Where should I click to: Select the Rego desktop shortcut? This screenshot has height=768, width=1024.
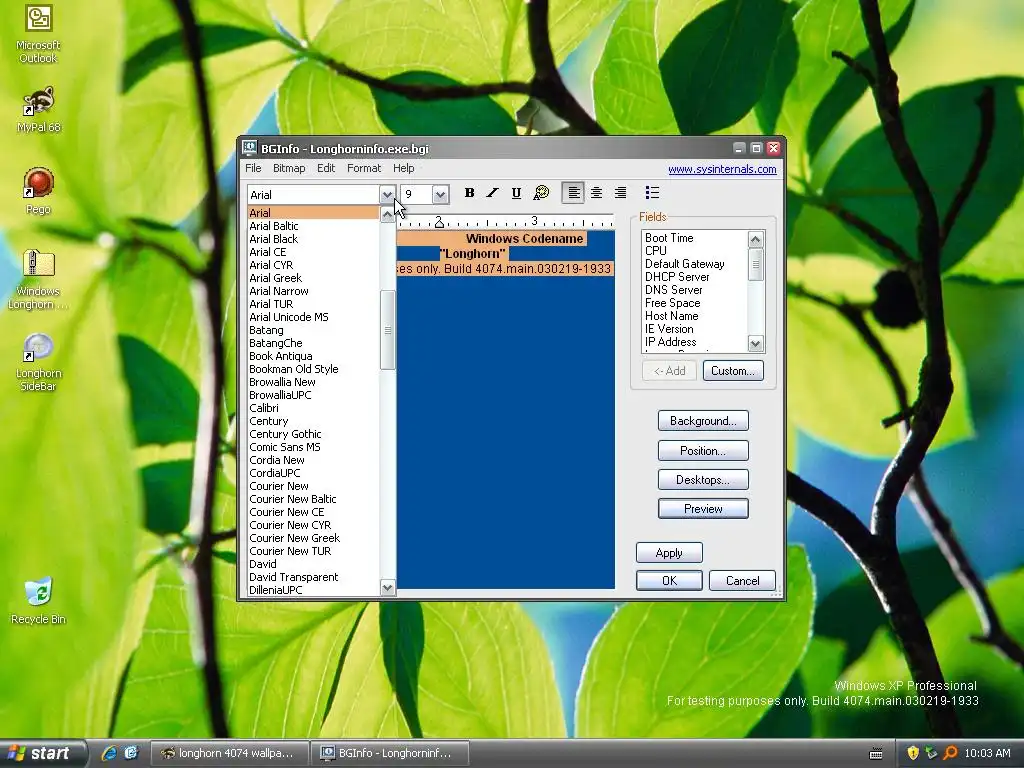[x=38, y=191]
